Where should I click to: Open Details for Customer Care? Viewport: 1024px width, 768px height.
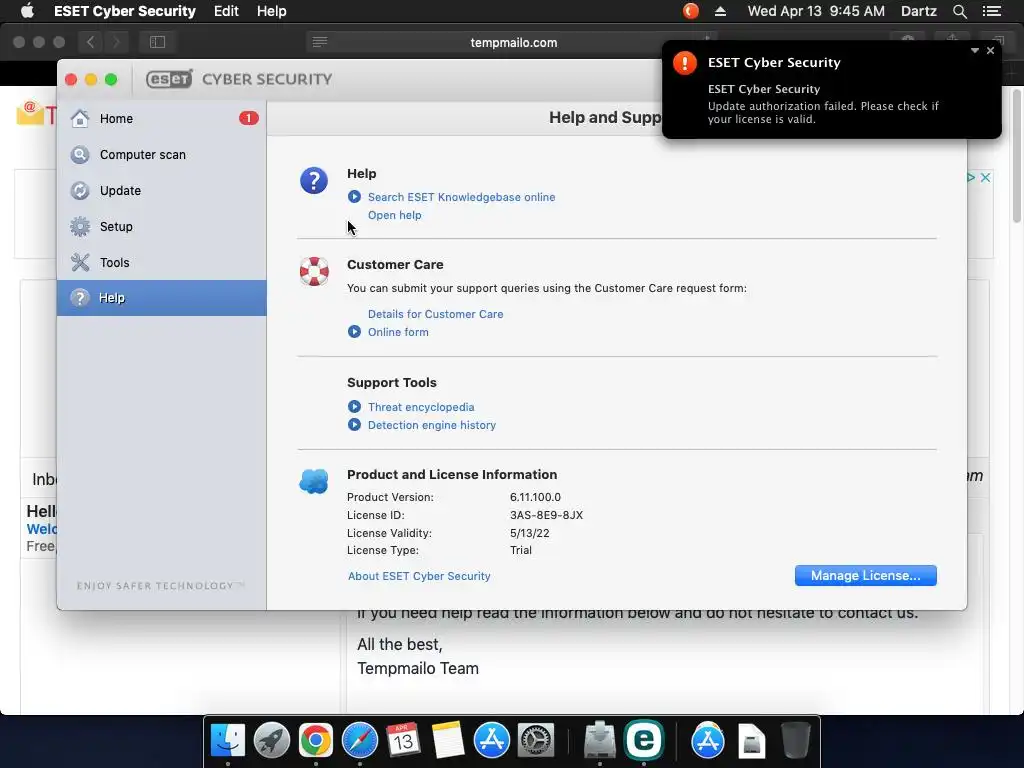[436, 314]
